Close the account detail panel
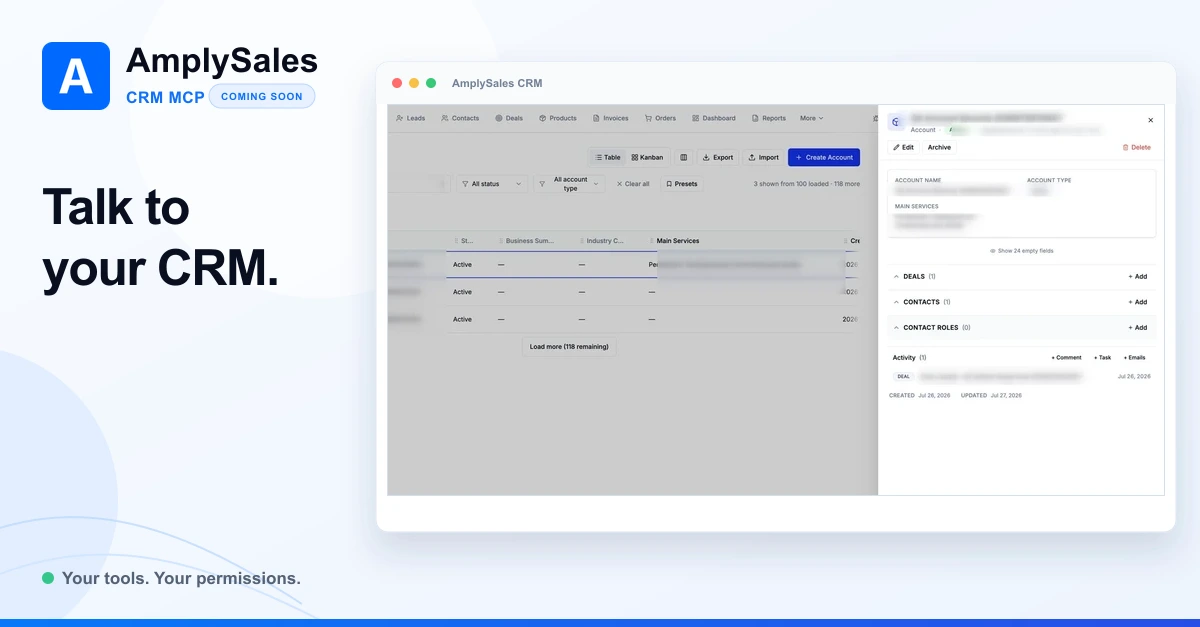The image size is (1200, 627). 1150,120
